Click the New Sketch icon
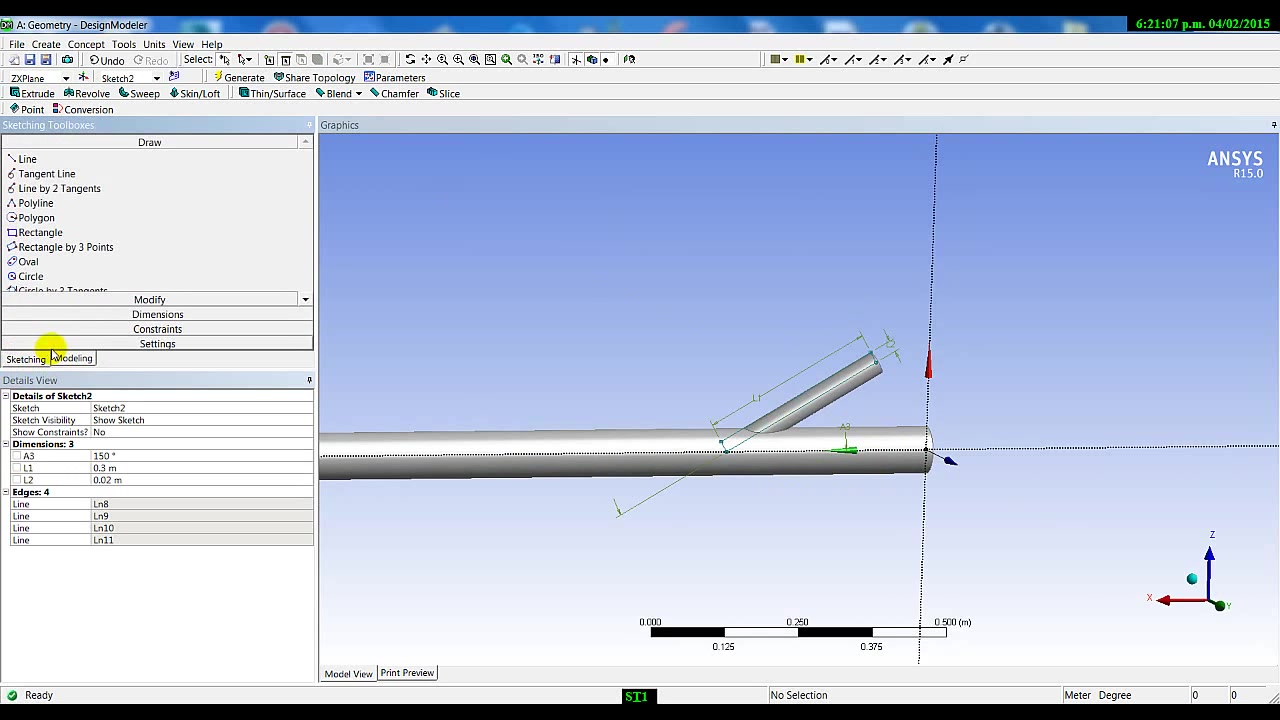The height and width of the screenshot is (720, 1280). (x=174, y=77)
